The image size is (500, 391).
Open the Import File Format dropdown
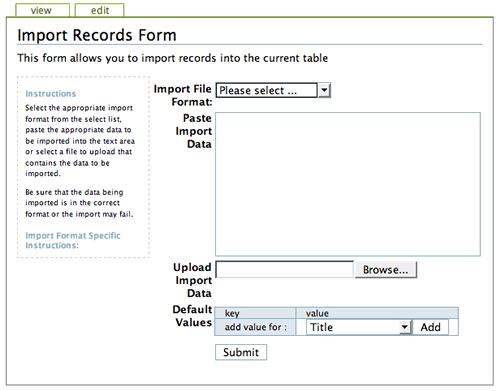click(273, 90)
